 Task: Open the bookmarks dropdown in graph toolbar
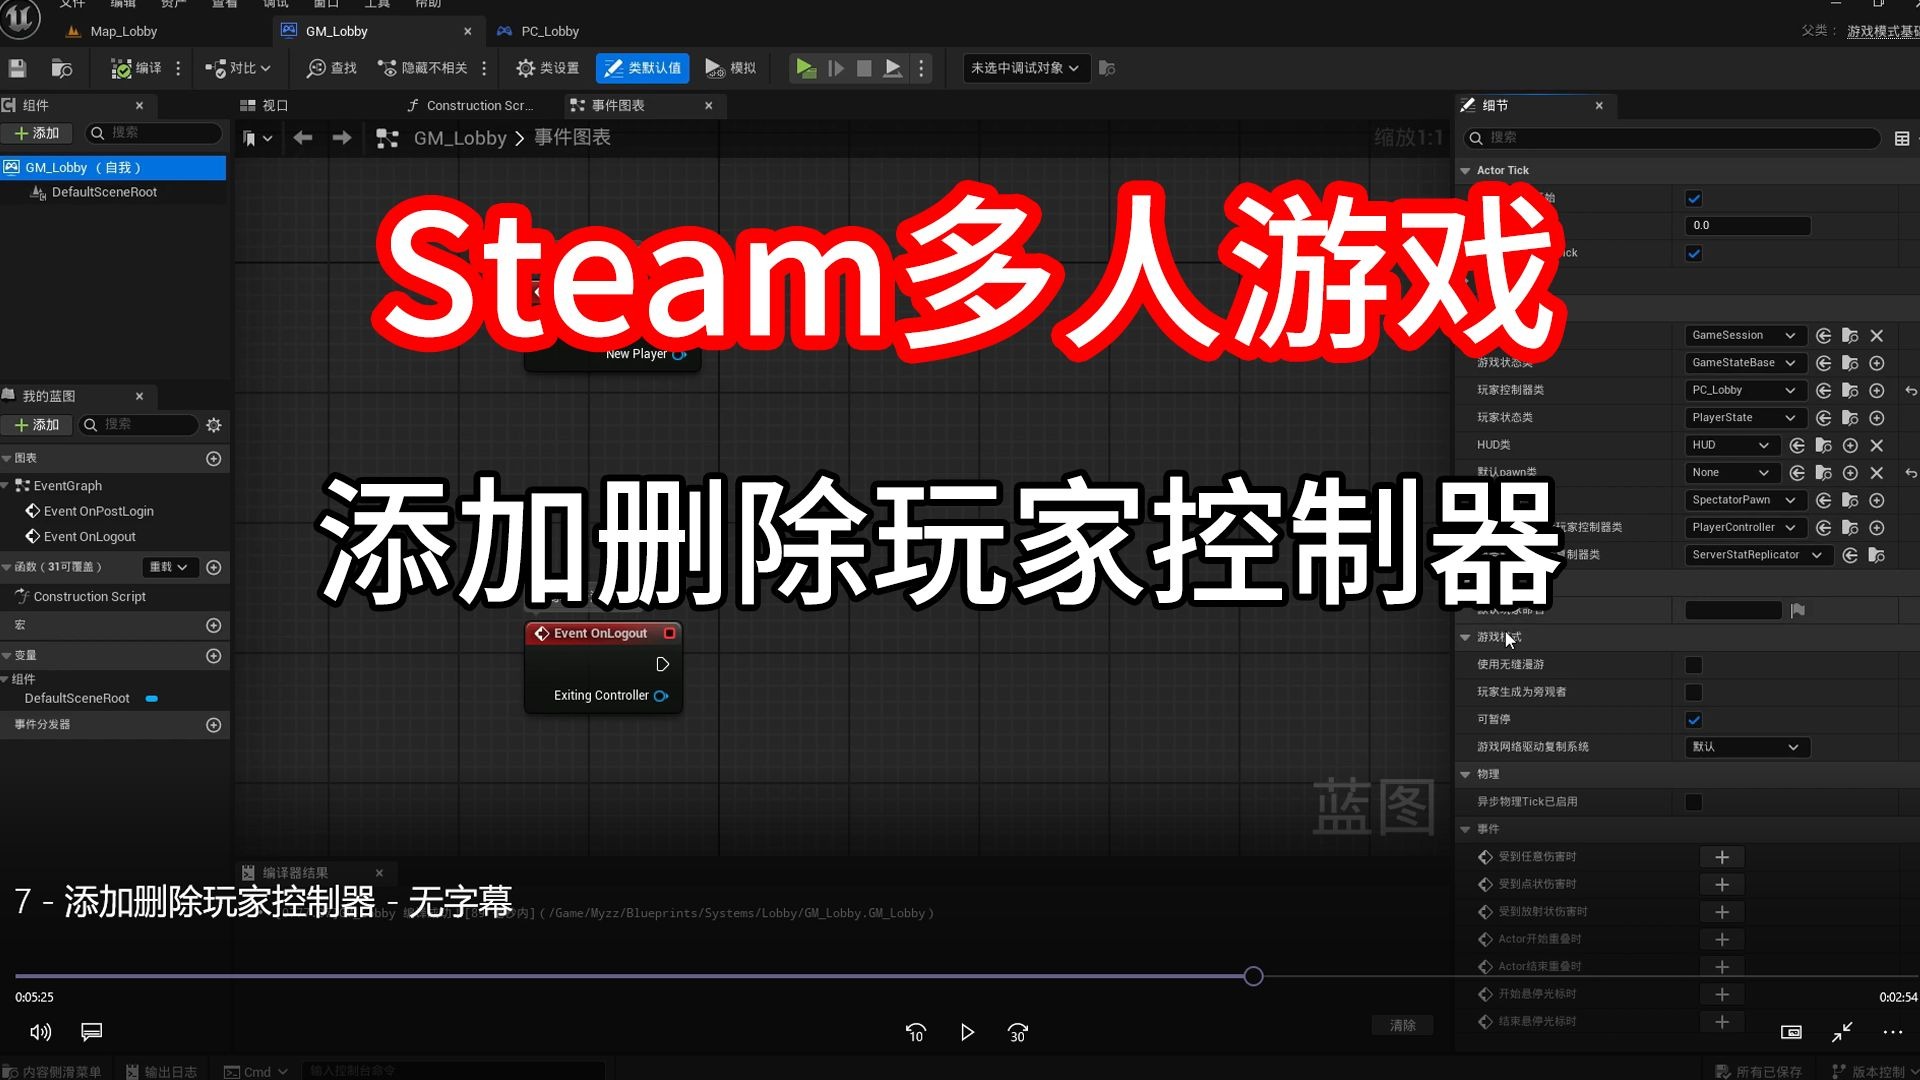[257, 138]
